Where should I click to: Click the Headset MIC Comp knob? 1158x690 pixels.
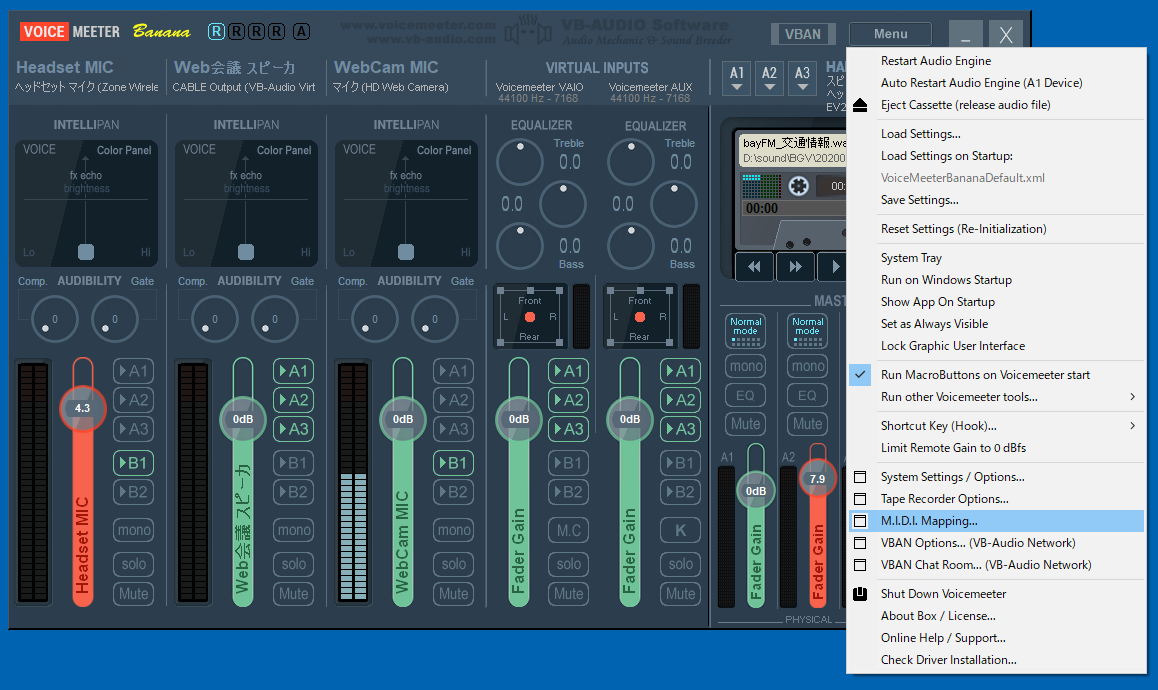pos(55,319)
